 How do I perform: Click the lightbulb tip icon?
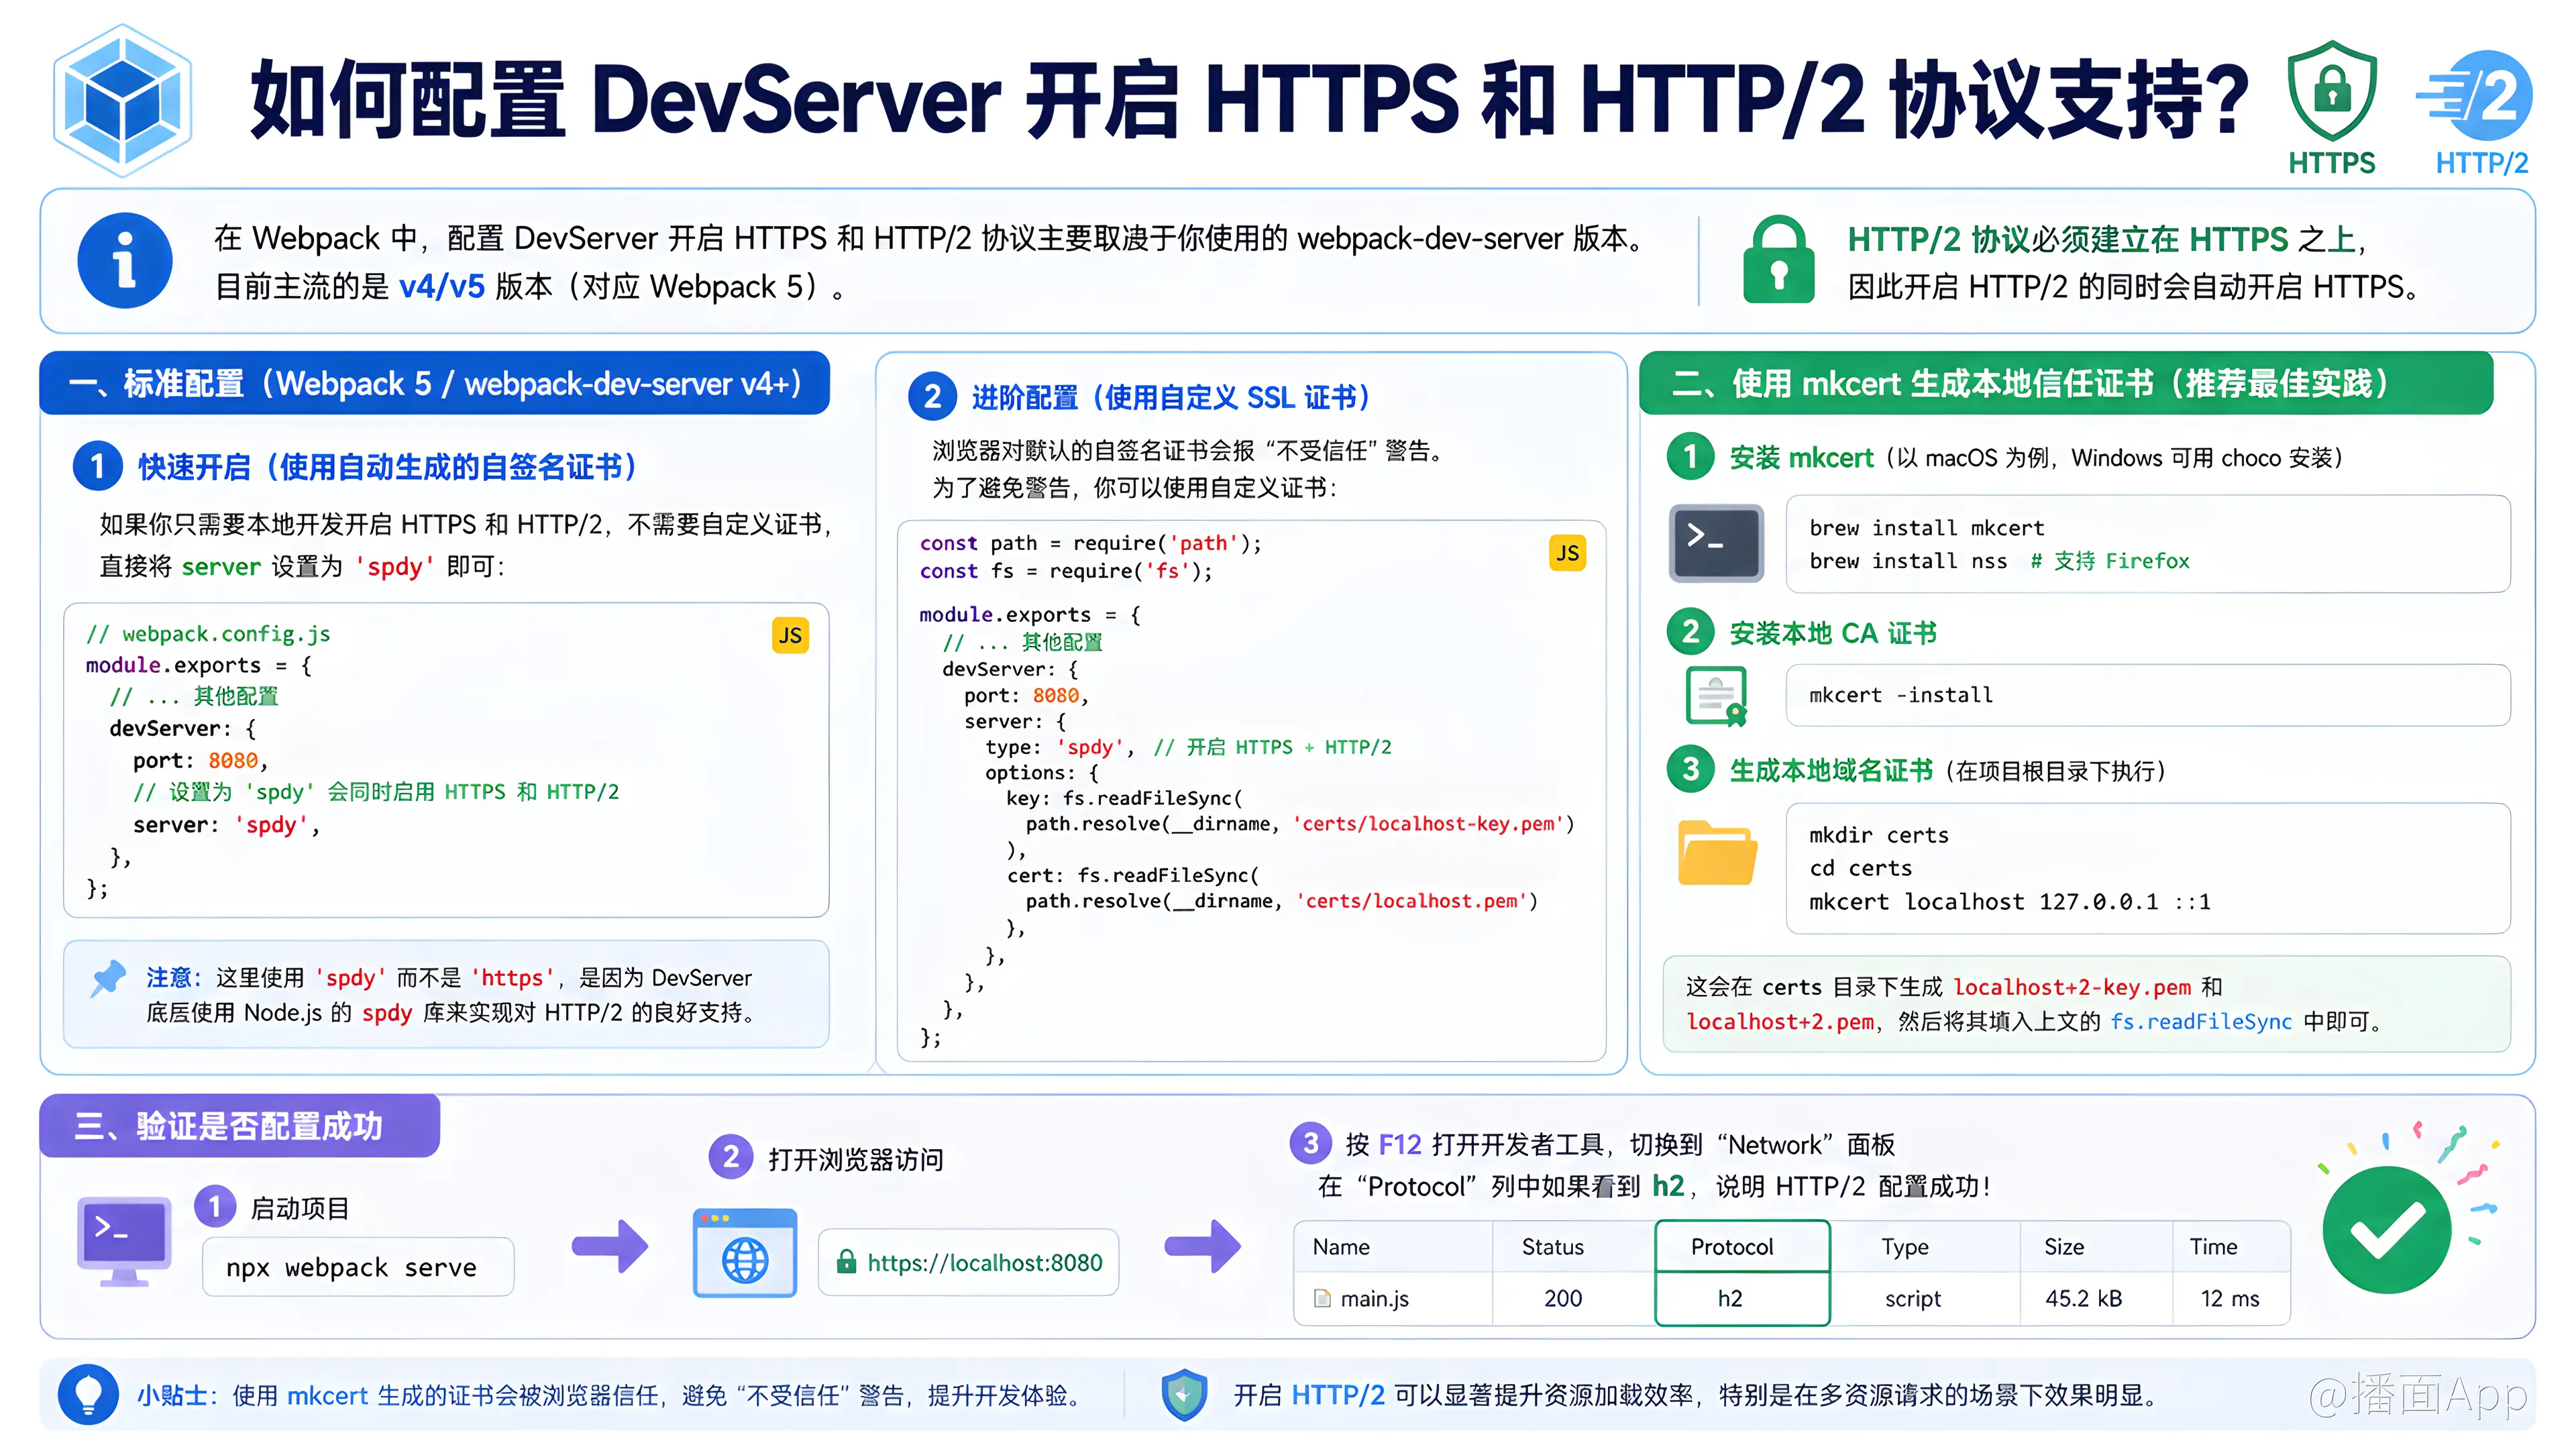(x=88, y=1394)
